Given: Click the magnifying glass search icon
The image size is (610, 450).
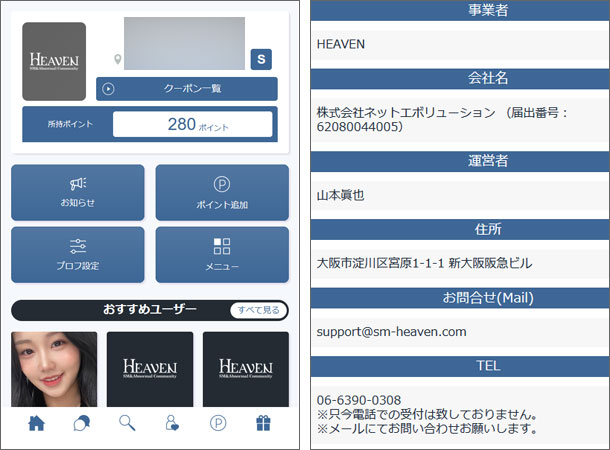Looking at the screenshot, I should pyautogui.click(x=127, y=423).
